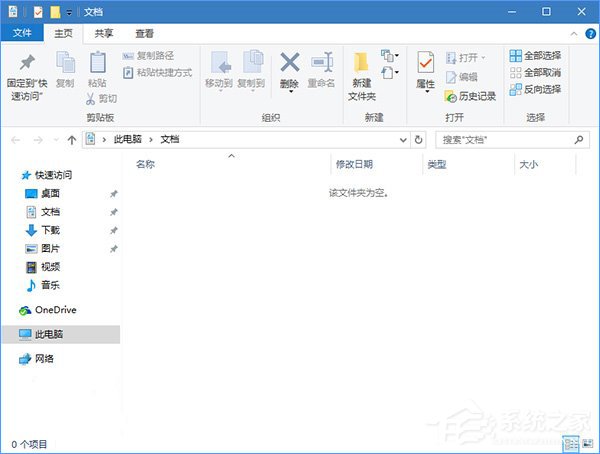Refresh the current folder view
The height and width of the screenshot is (454, 600).
click(418, 140)
